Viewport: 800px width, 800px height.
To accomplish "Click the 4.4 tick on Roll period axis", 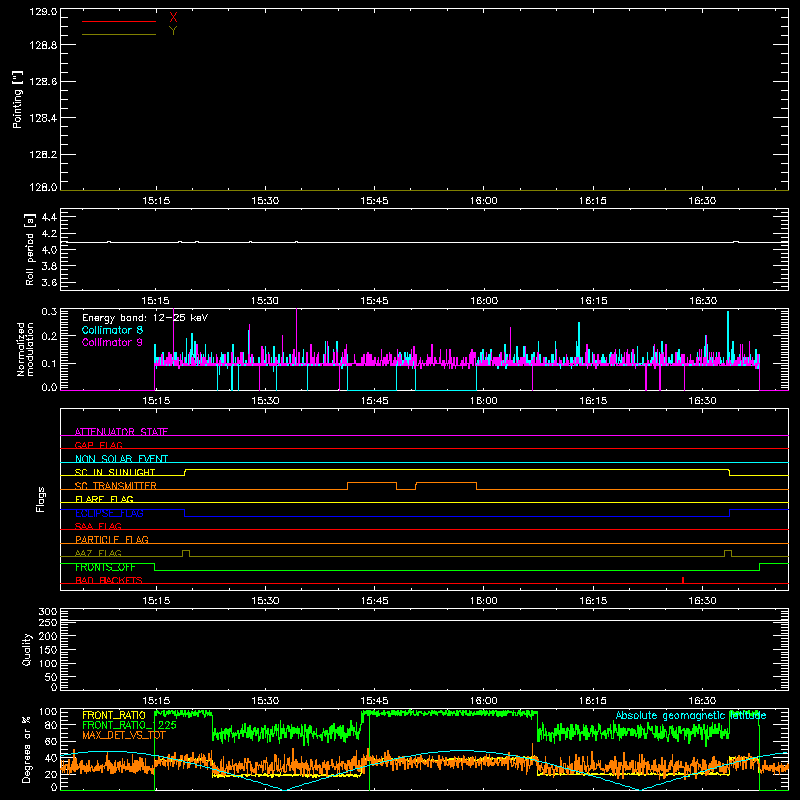I will point(49,217).
